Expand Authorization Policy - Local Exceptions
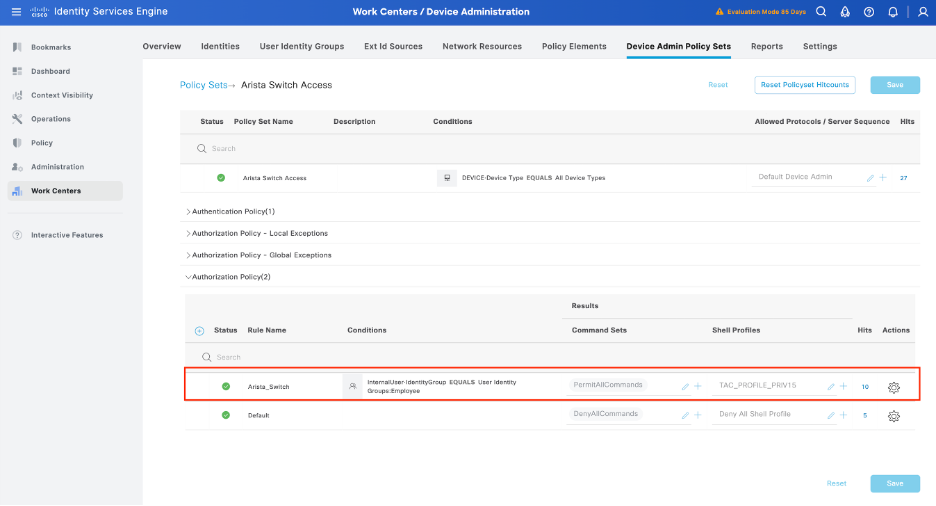Viewport: 936px width, 506px height. point(258,233)
